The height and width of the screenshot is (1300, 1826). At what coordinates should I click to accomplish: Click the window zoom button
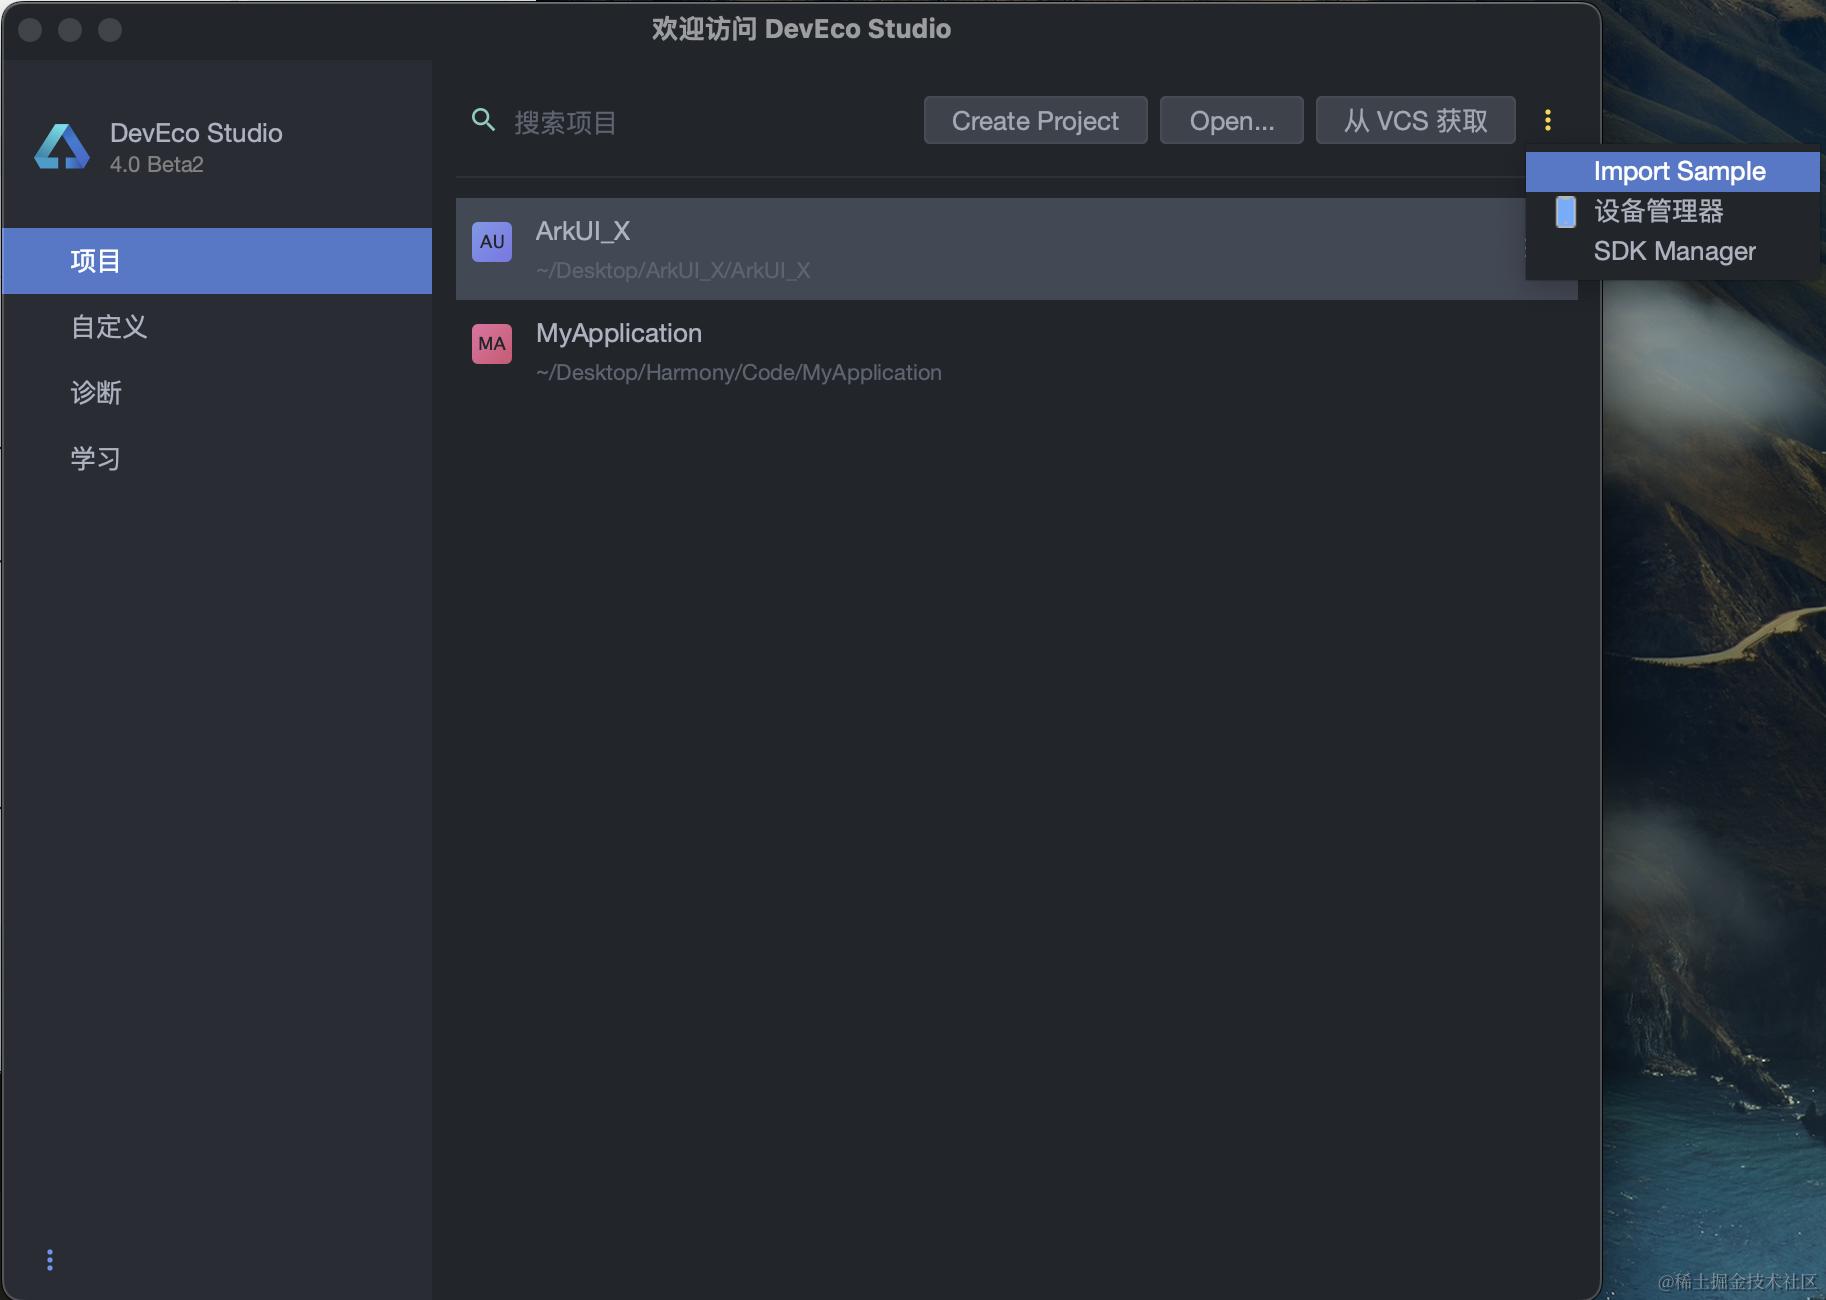pos(110,30)
